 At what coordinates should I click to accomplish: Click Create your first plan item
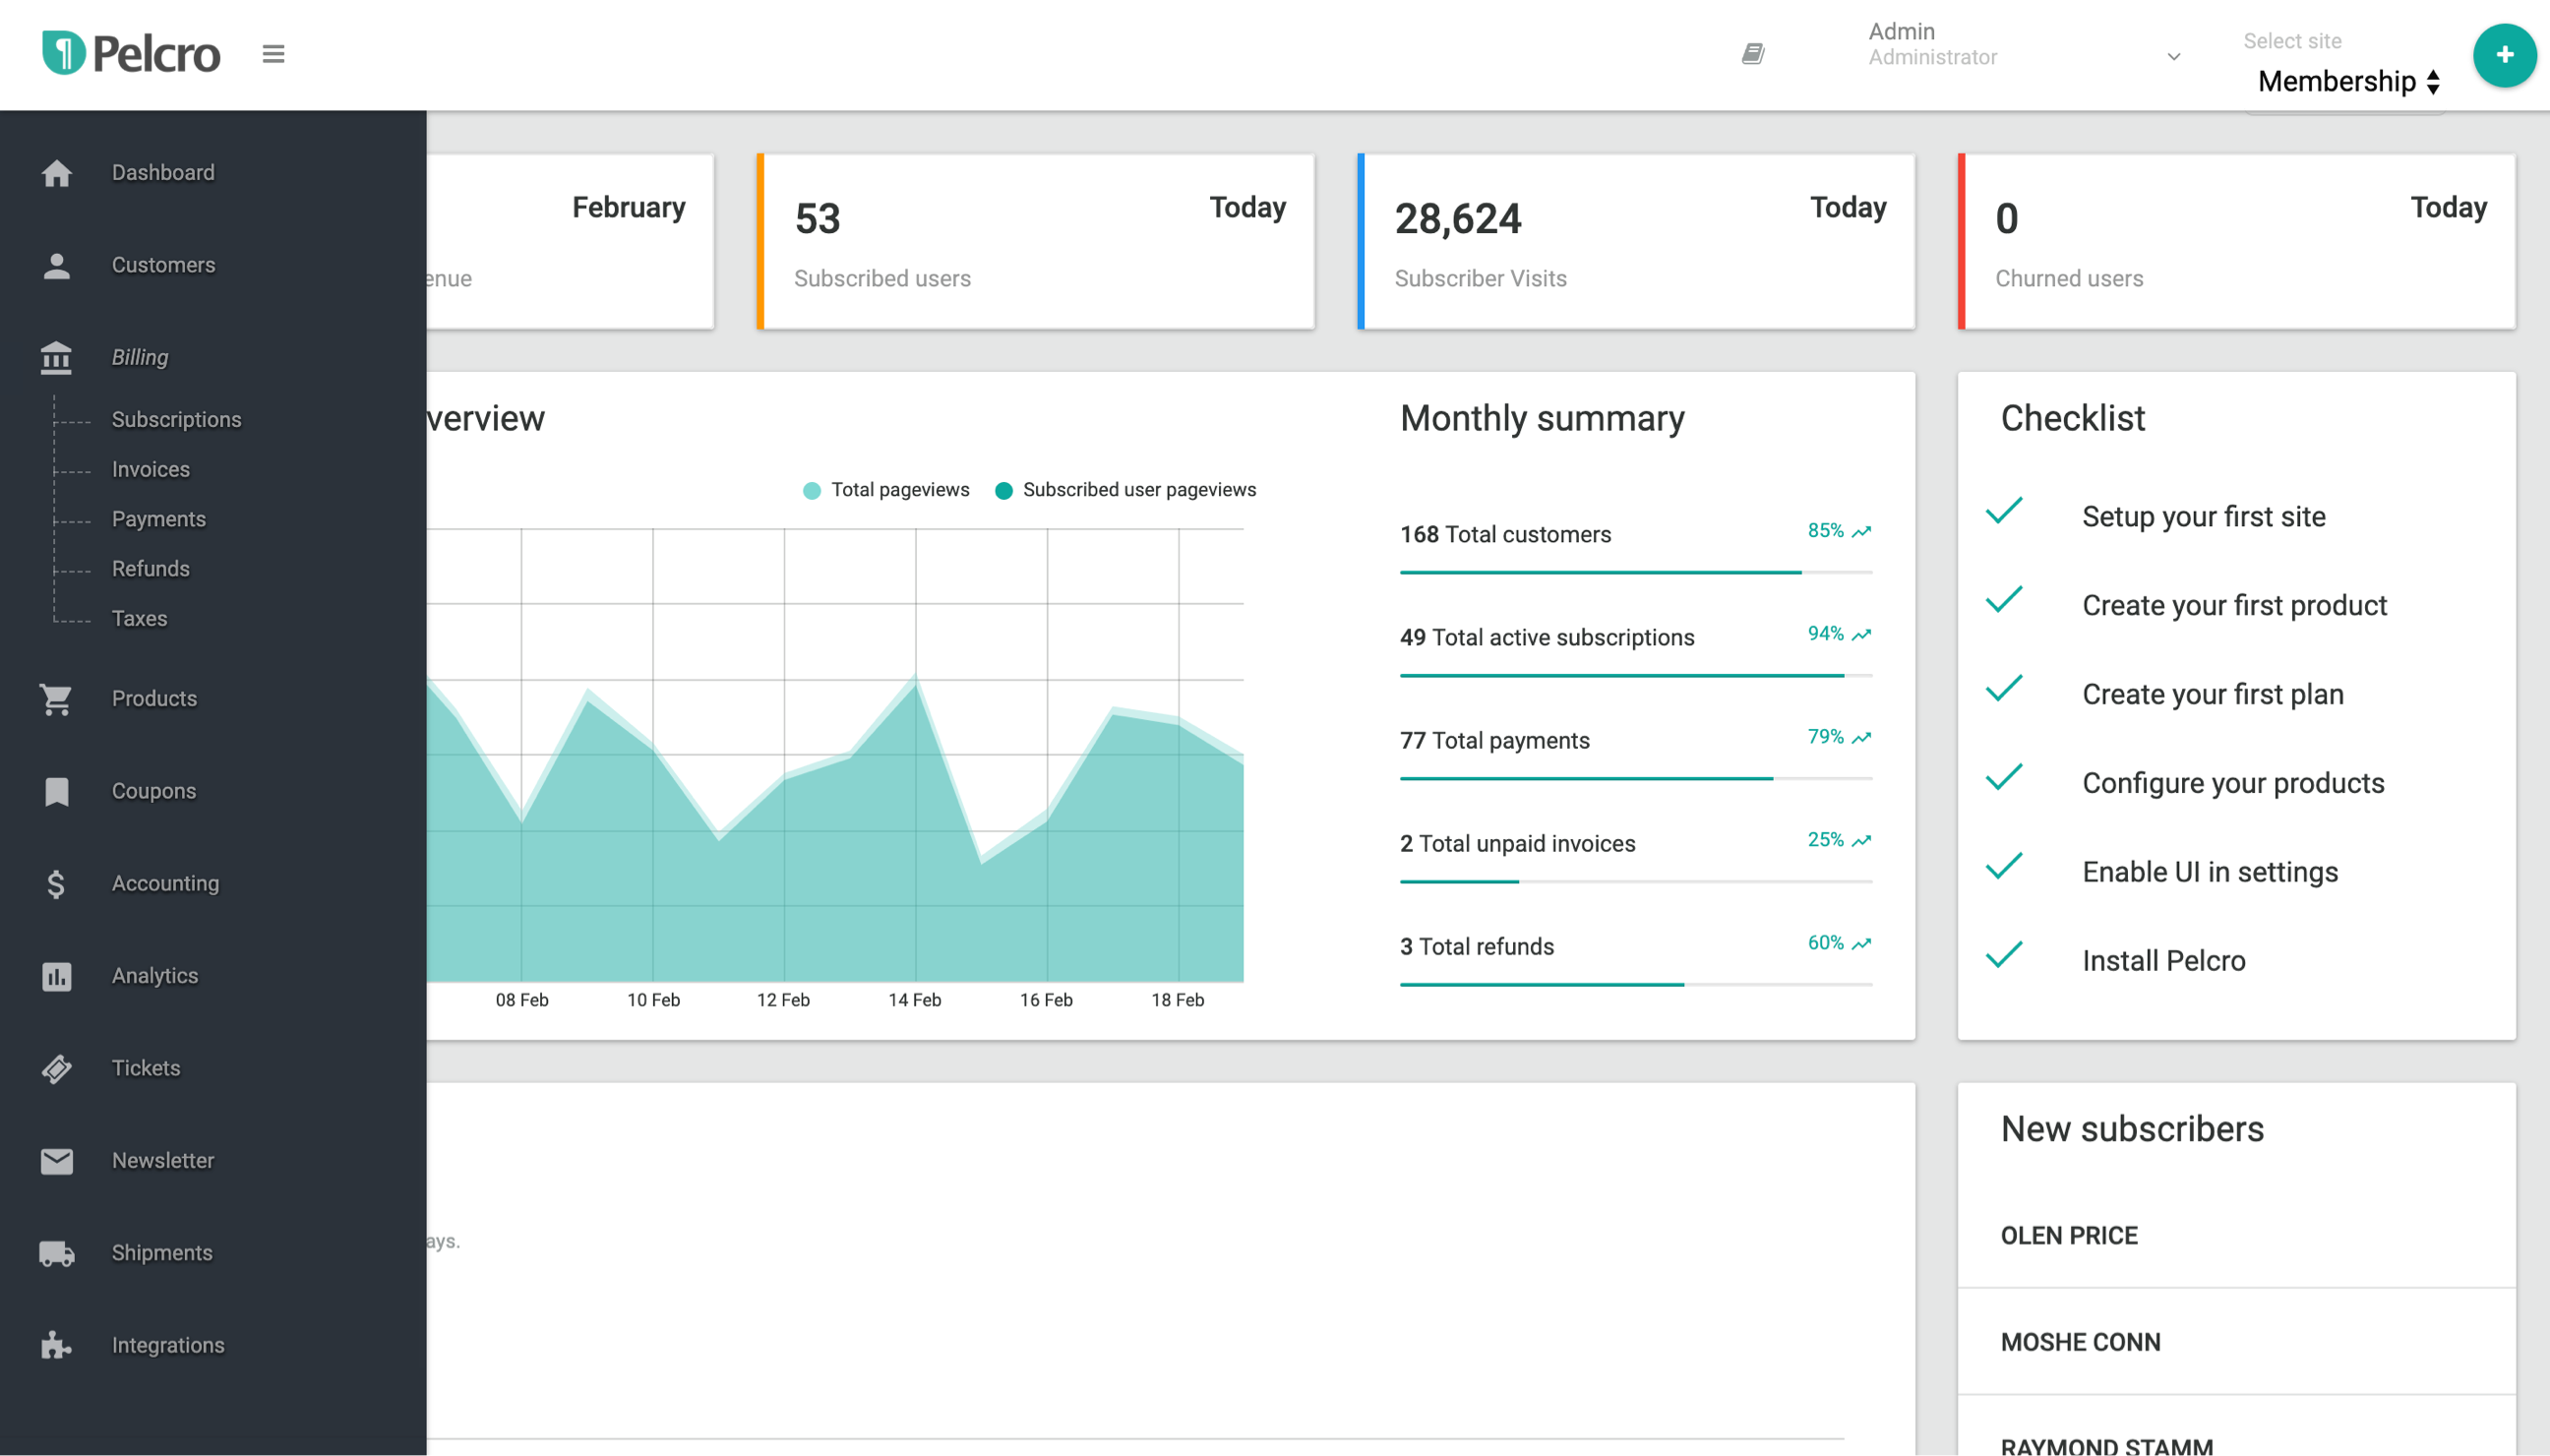[2212, 694]
